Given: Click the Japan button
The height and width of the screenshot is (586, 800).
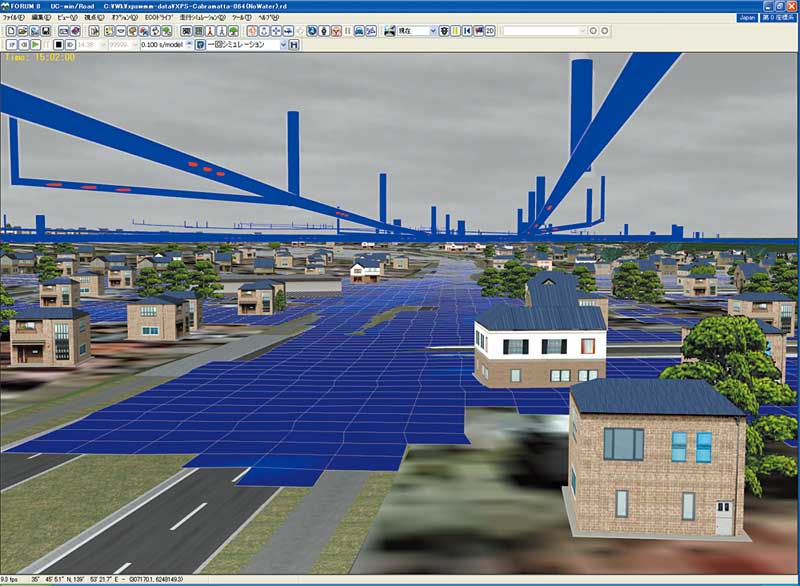Looking at the screenshot, I should coord(747,17).
